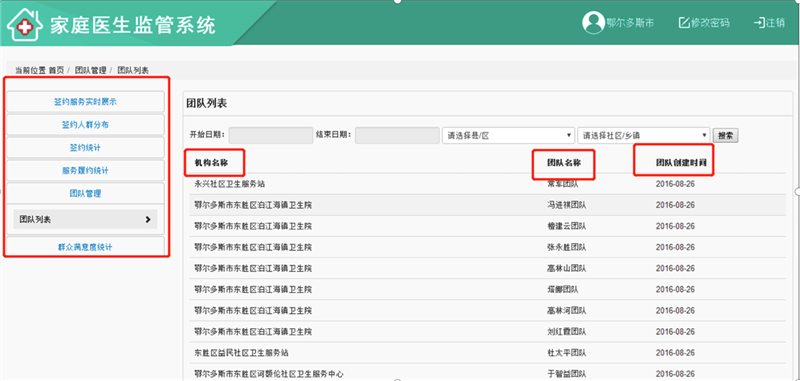Viewport: 800px width, 381px height.
Task: Select 签约统计 sidebar menu
Action: 85,147
